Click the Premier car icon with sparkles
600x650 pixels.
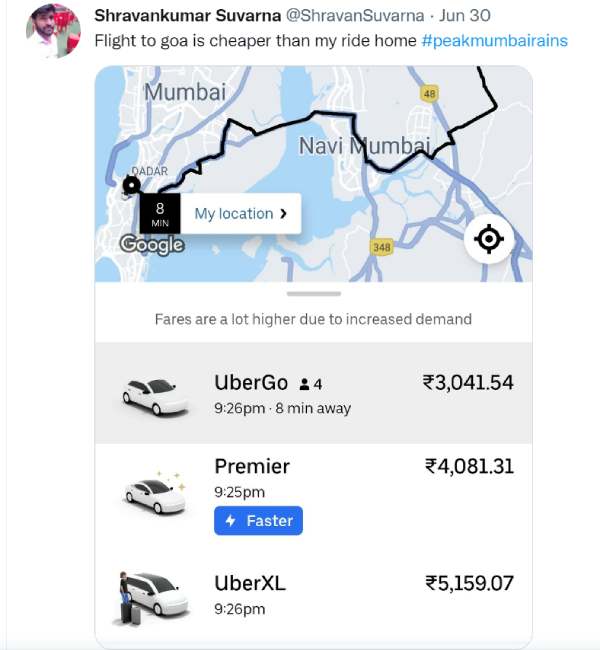click(154, 492)
